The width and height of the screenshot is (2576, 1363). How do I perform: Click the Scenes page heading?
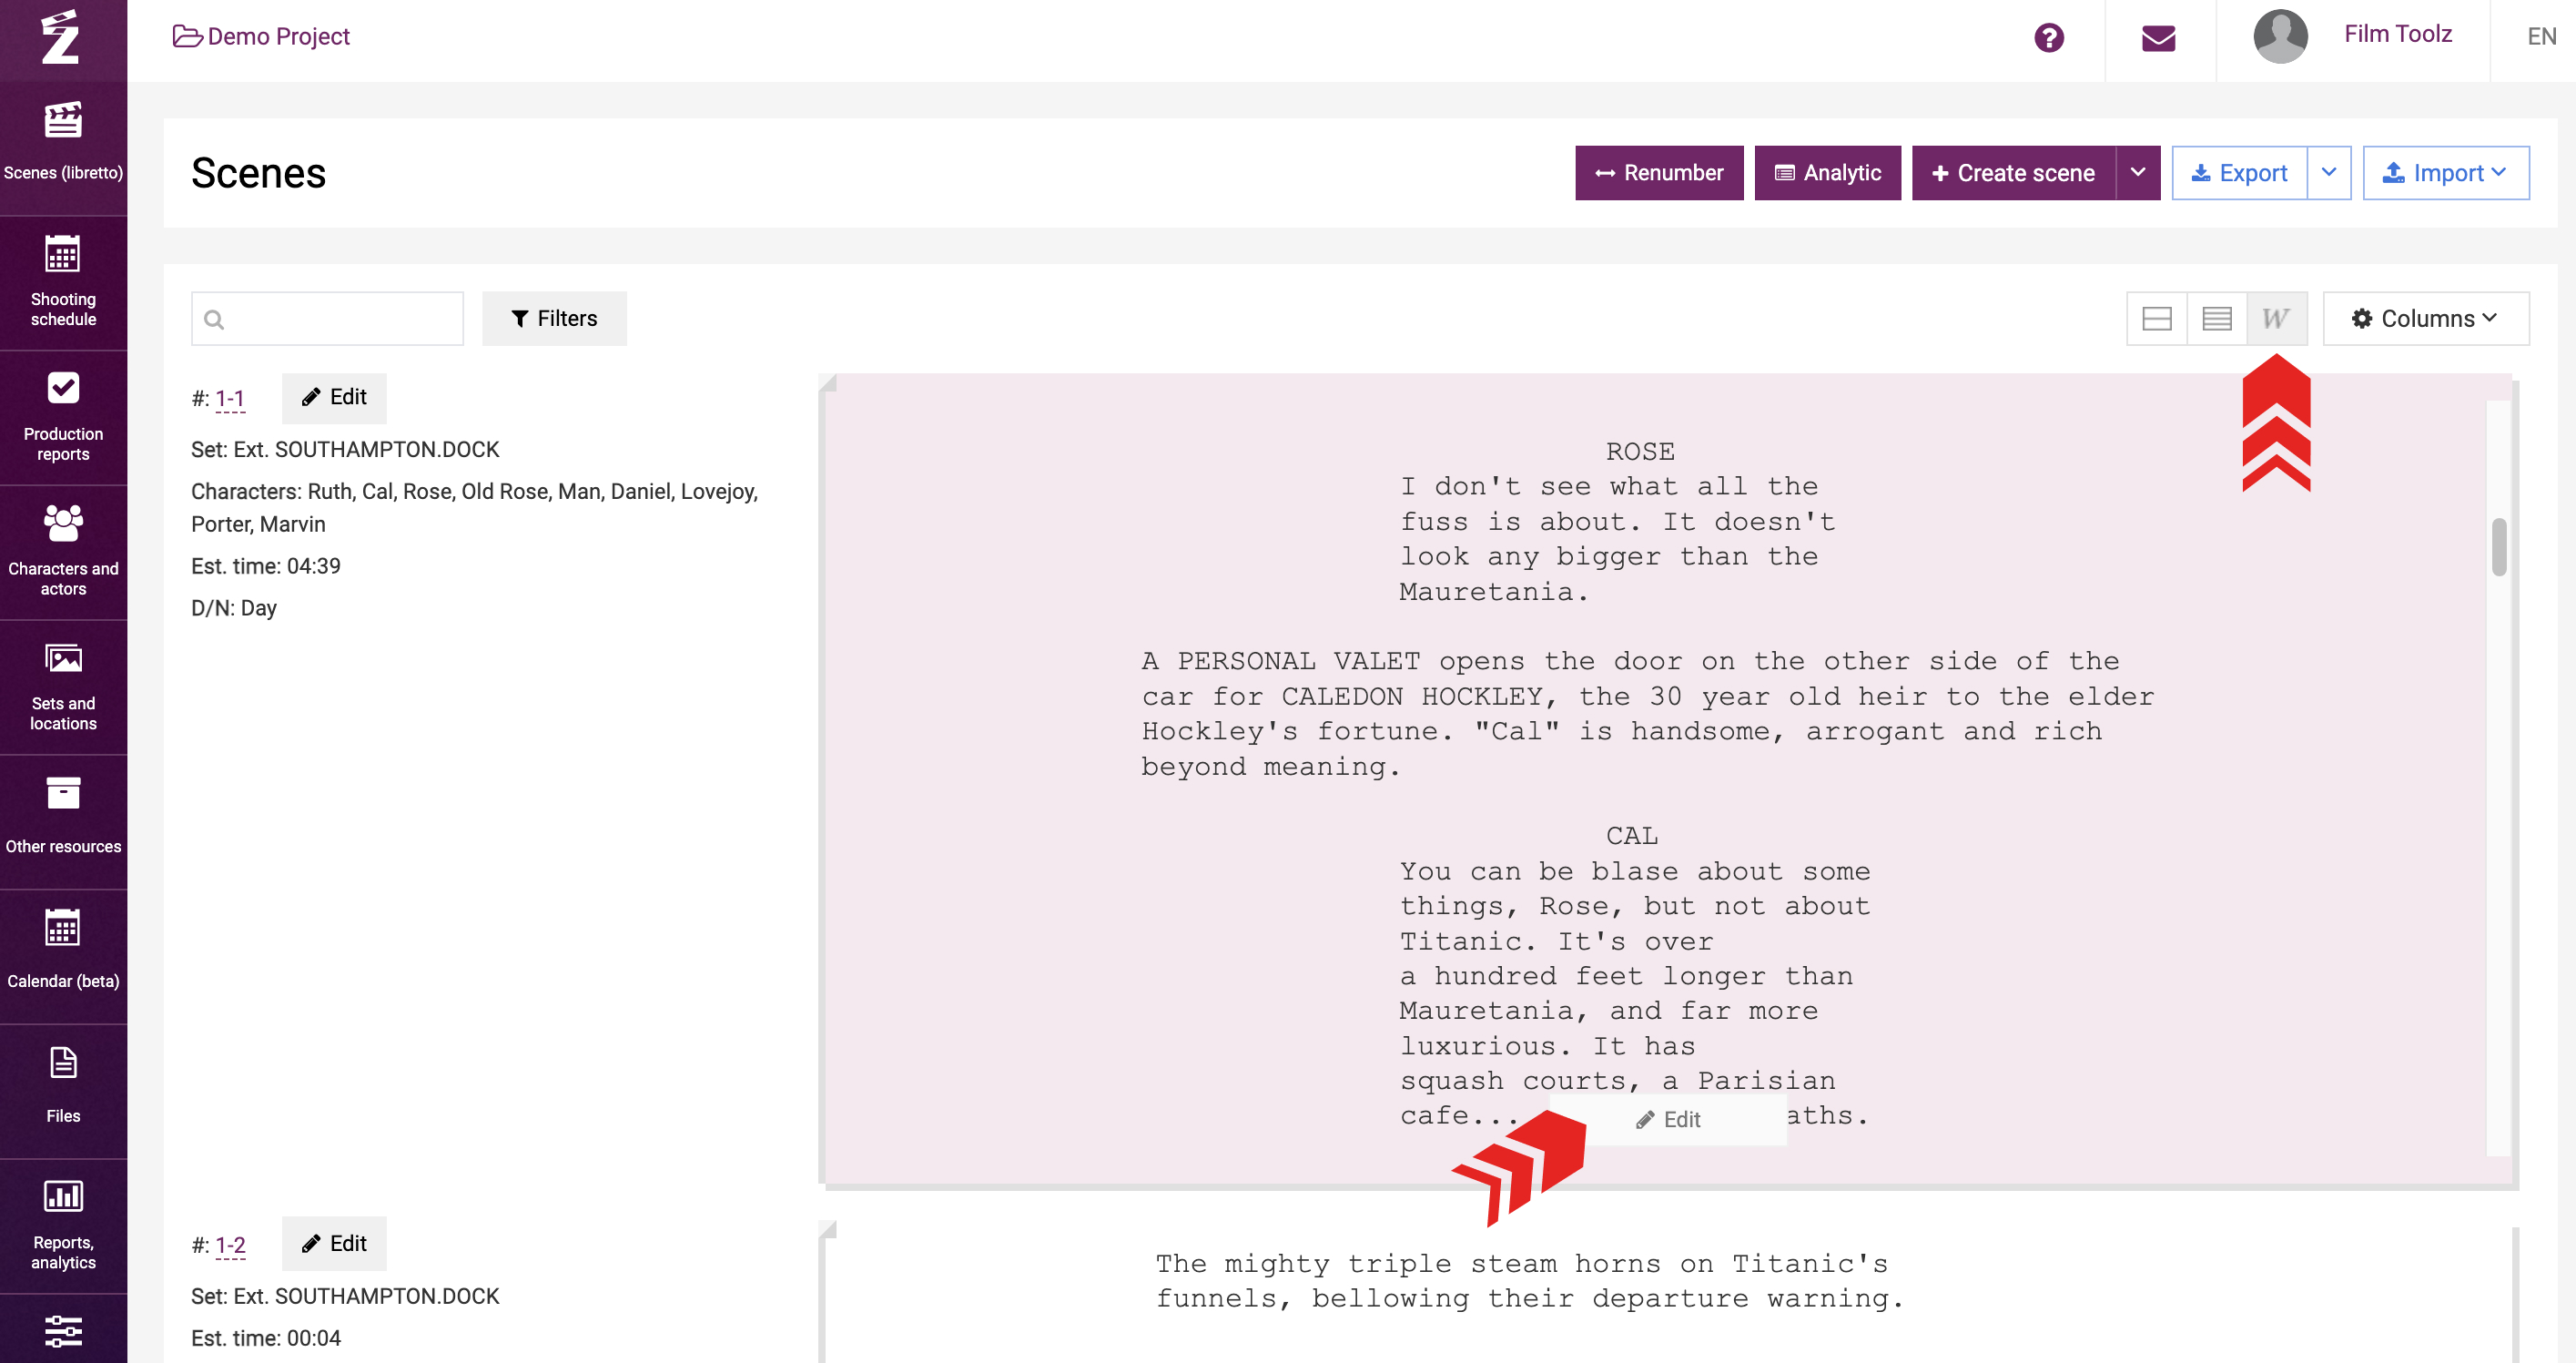258,174
